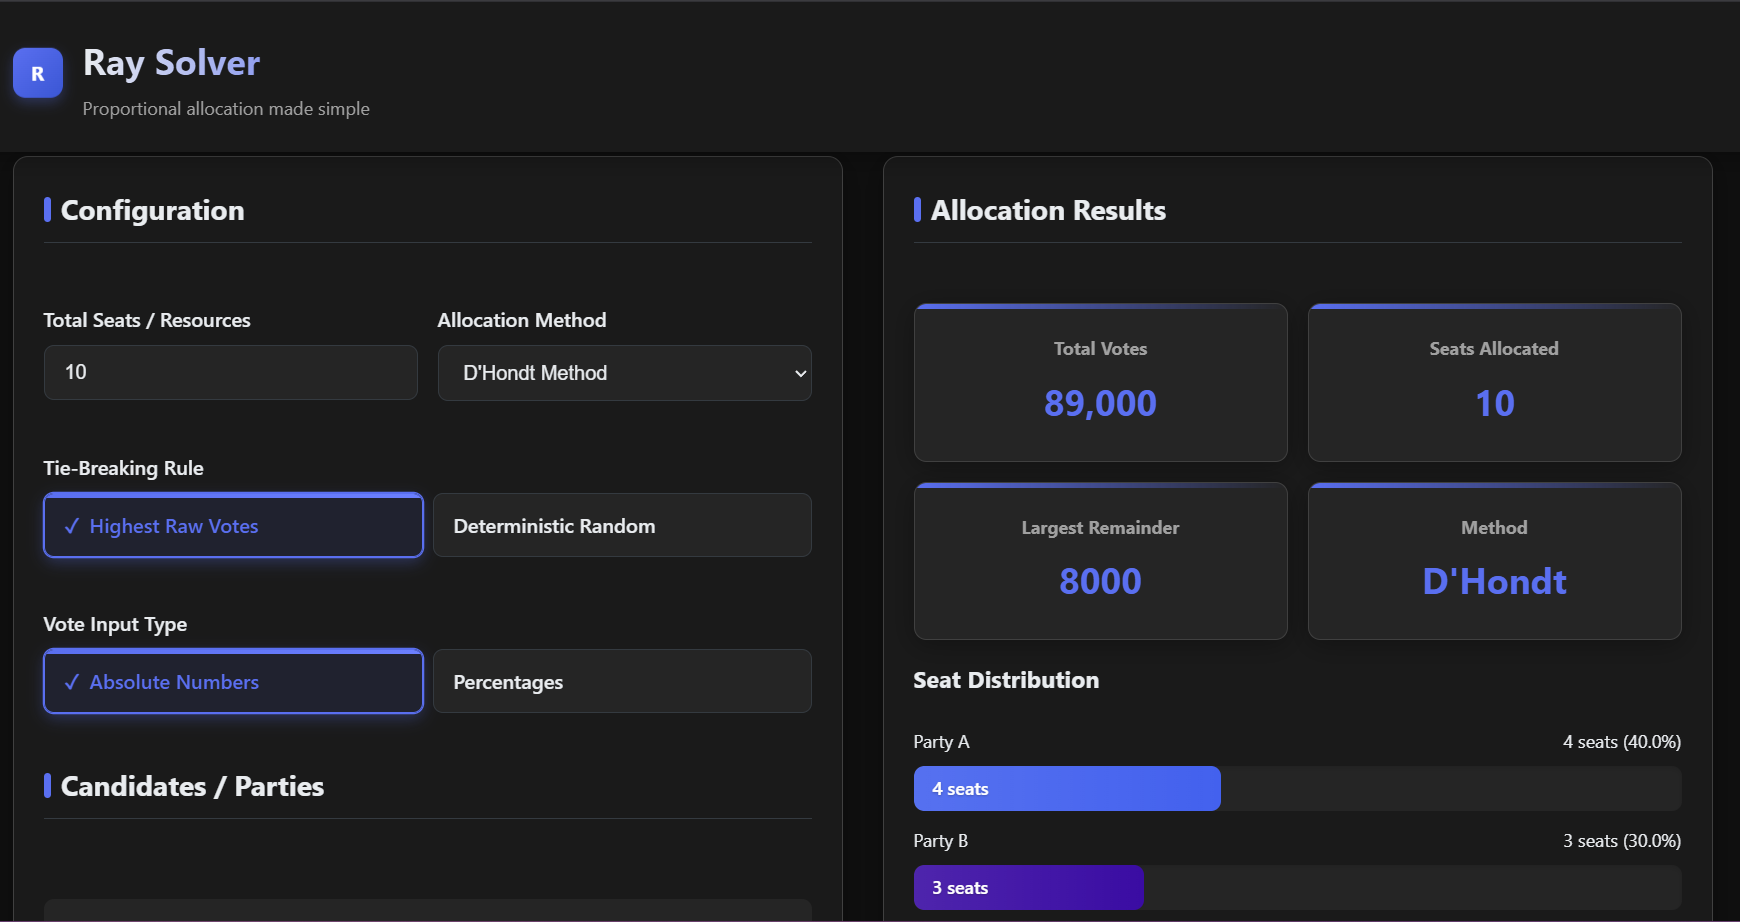The height and width of the screenshot is (922, 1740).
Task: Click the Ray Solver title text
Action: (x=172, y=62)
